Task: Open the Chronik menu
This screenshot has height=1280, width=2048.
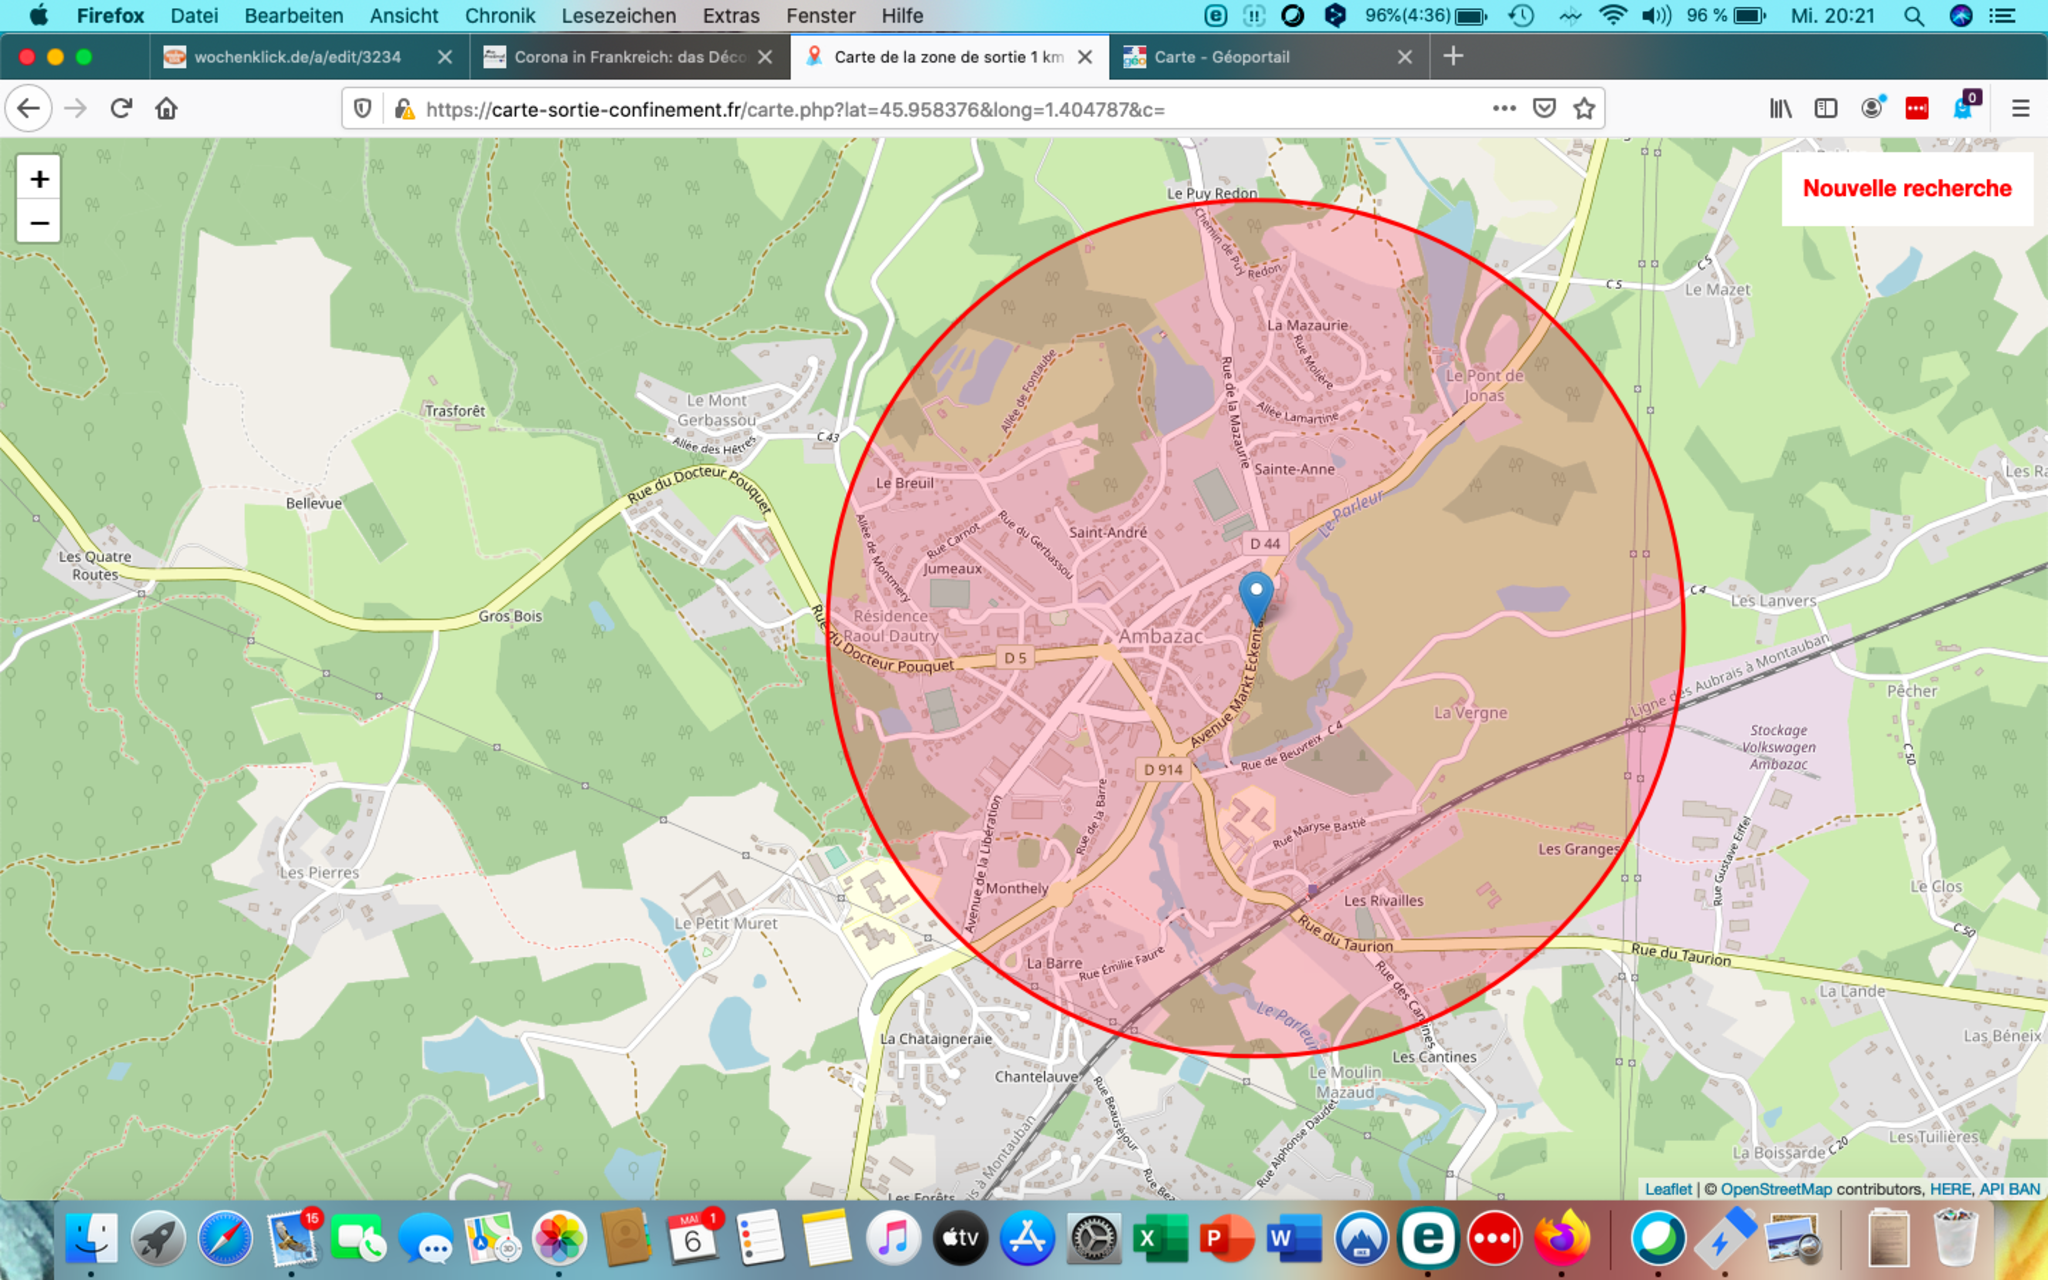Action: pos(499,16)
